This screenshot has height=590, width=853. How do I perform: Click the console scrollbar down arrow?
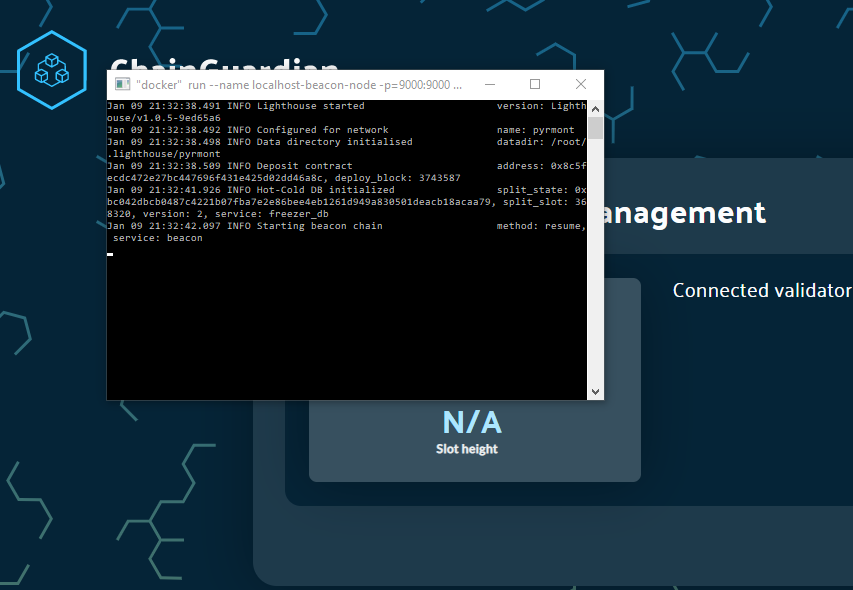coord(595,392)
